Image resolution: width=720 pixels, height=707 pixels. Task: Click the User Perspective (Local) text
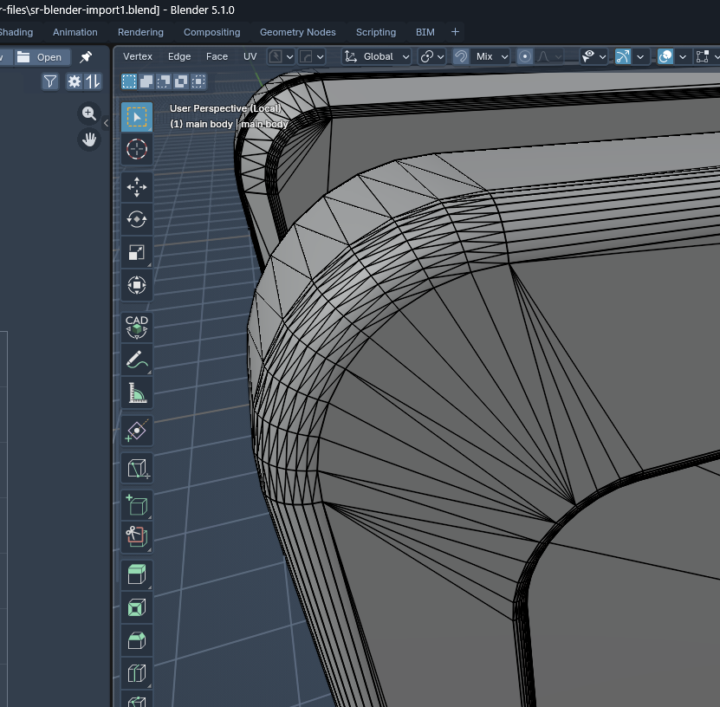click(x=225, y=108)
